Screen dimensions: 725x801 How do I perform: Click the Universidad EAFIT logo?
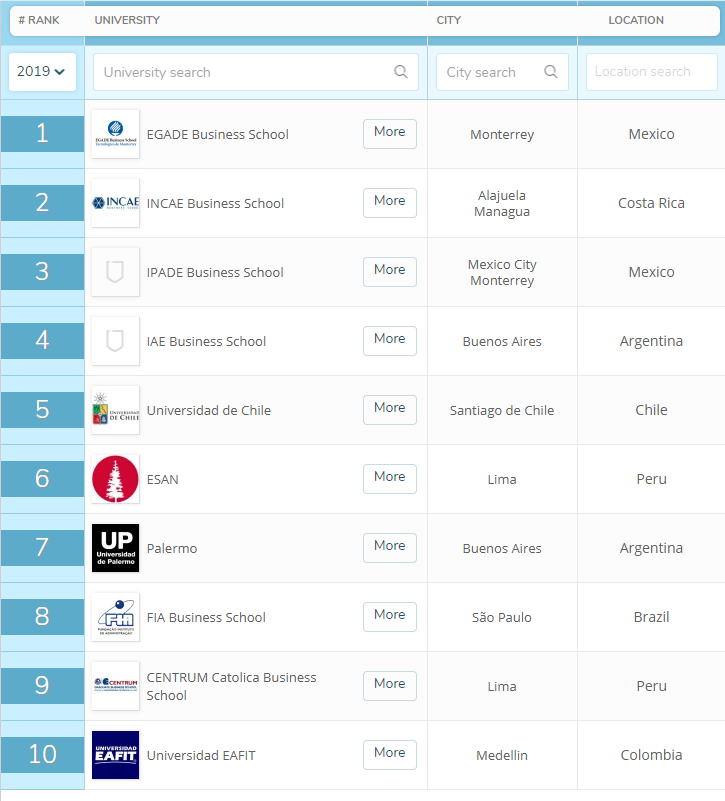[115, 755]
